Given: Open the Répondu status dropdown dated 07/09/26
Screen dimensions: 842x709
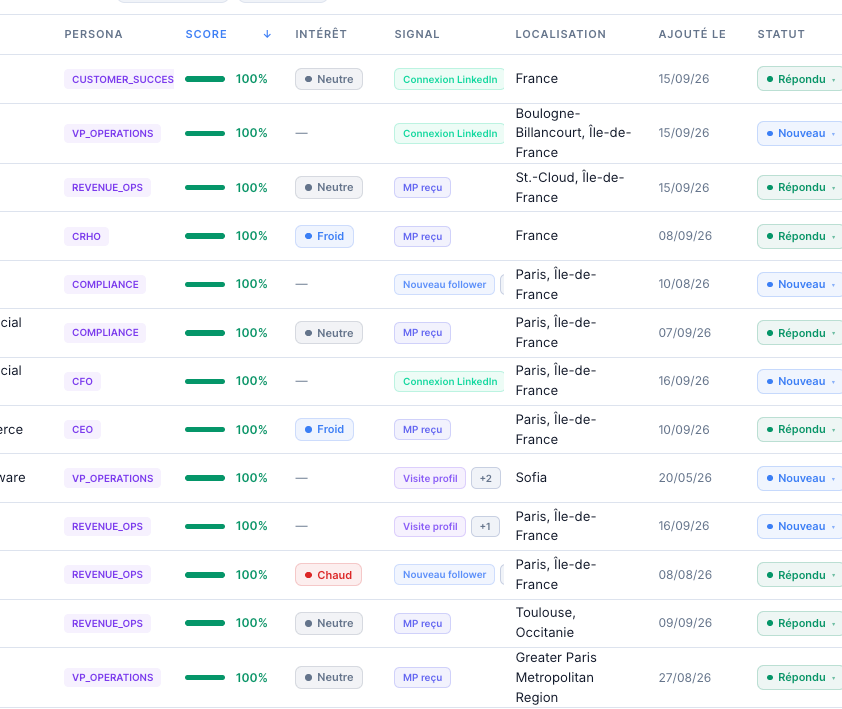Looking at the screenshot, I should pyautogui.click(x=800, y=333).
